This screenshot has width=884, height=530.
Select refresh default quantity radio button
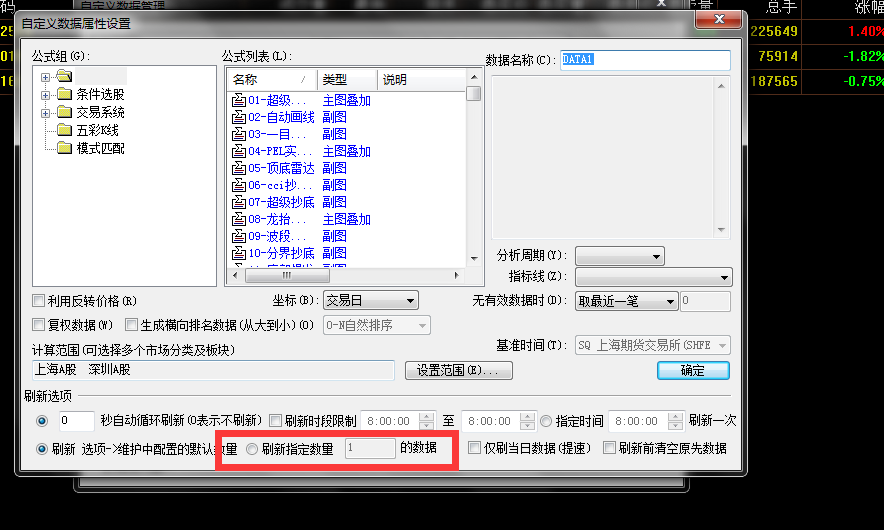(42, 449)
